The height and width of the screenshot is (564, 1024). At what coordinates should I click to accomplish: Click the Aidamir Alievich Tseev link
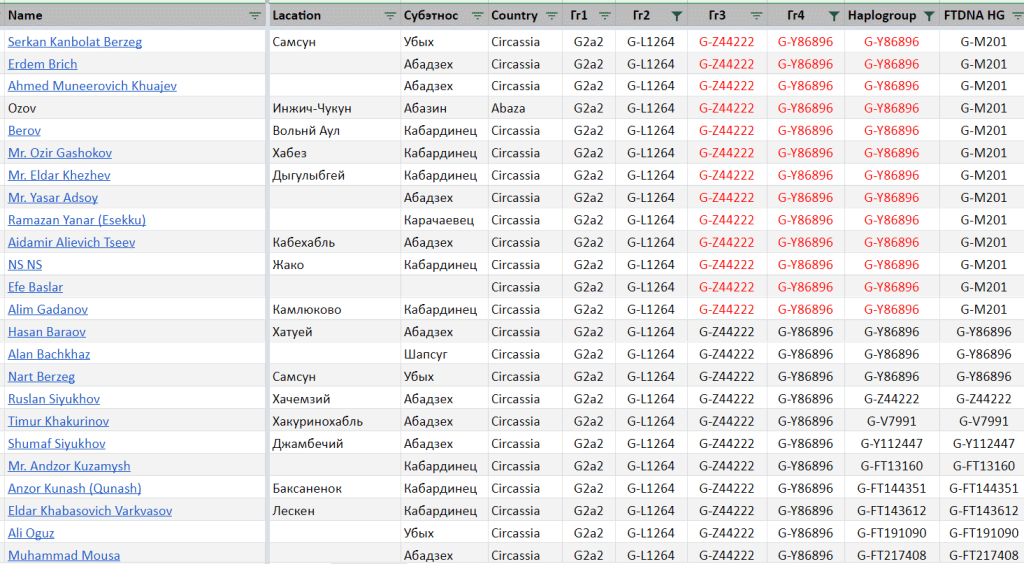coord(71,242)
